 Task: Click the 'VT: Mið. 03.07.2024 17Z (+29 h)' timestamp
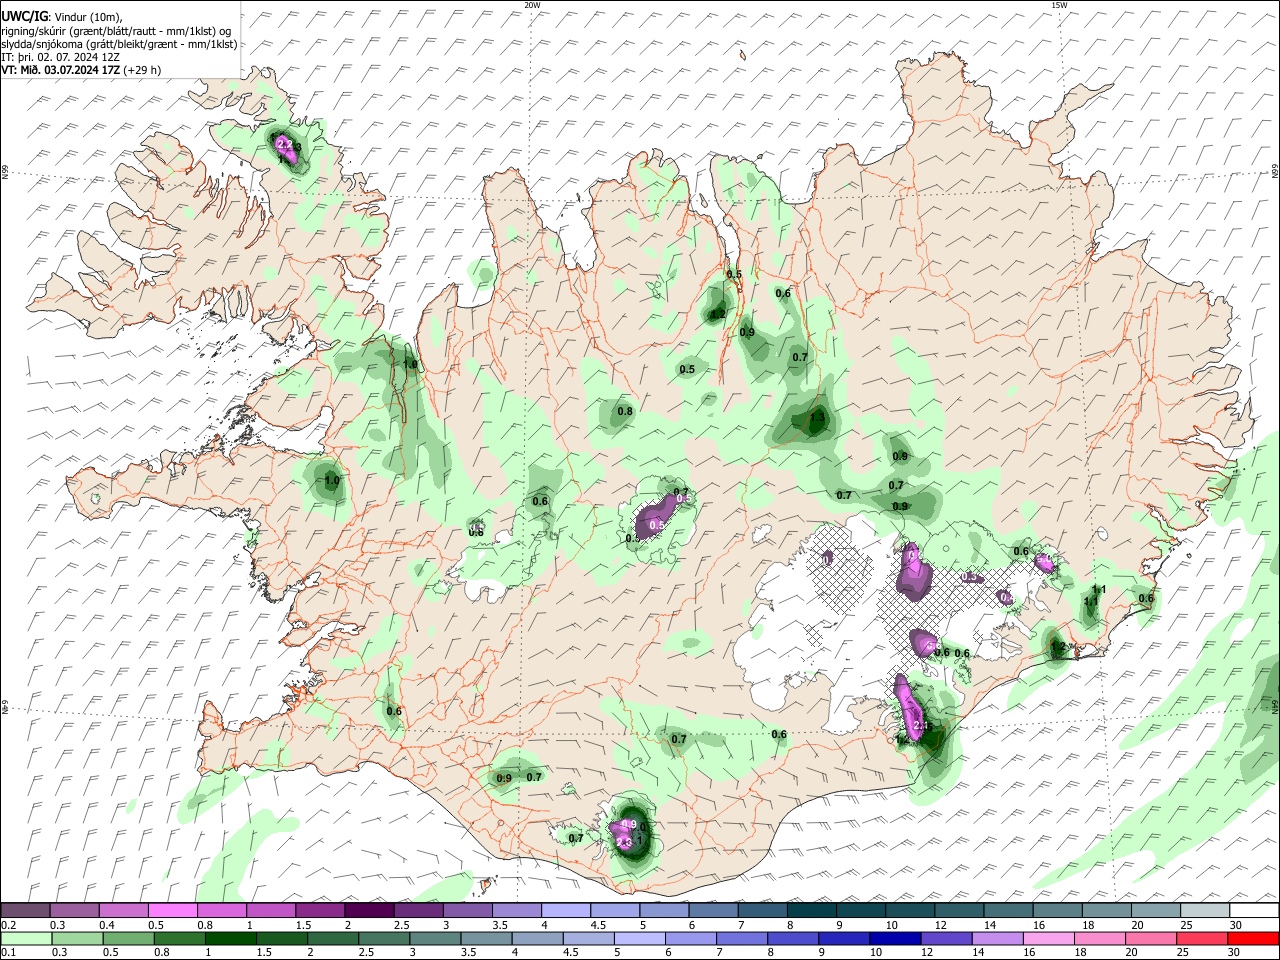(81, 70)
